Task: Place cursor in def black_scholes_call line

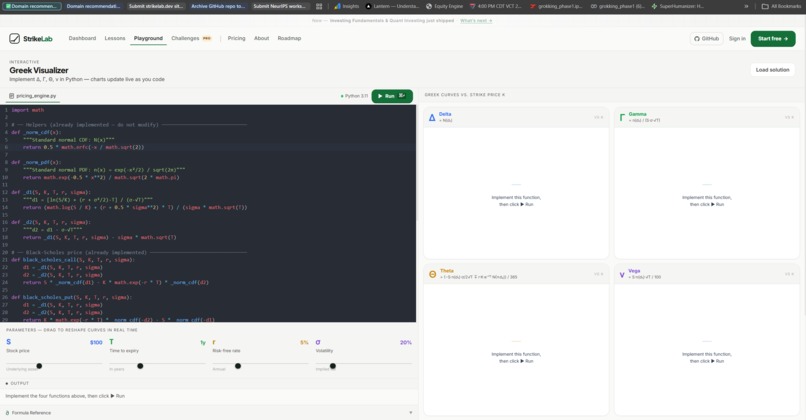Action: pyautogui.click(x=73, y=260)
